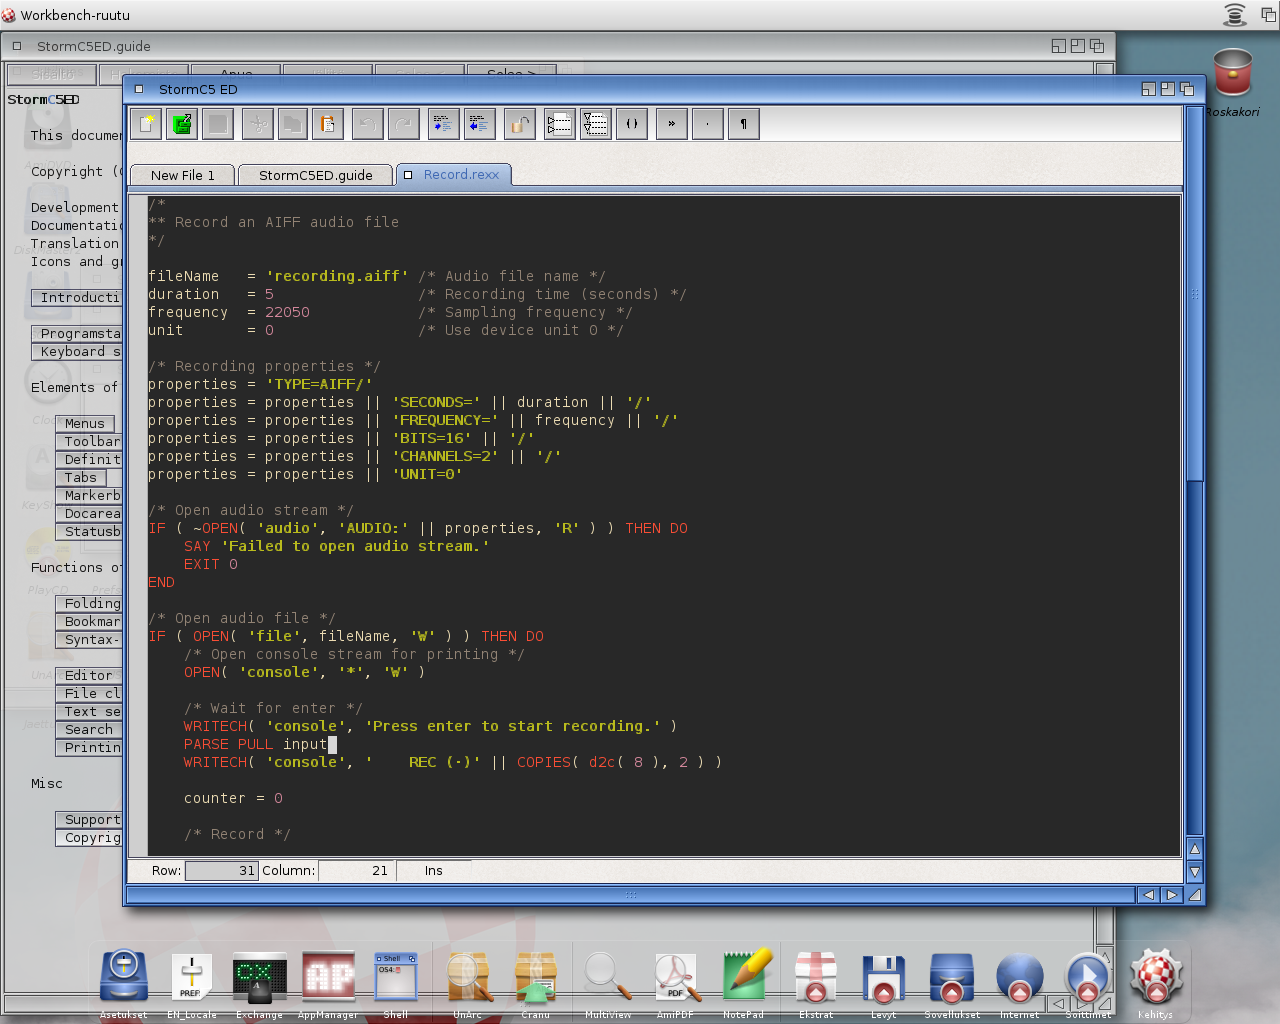Open Menus link in guide window

pos(85,423)
